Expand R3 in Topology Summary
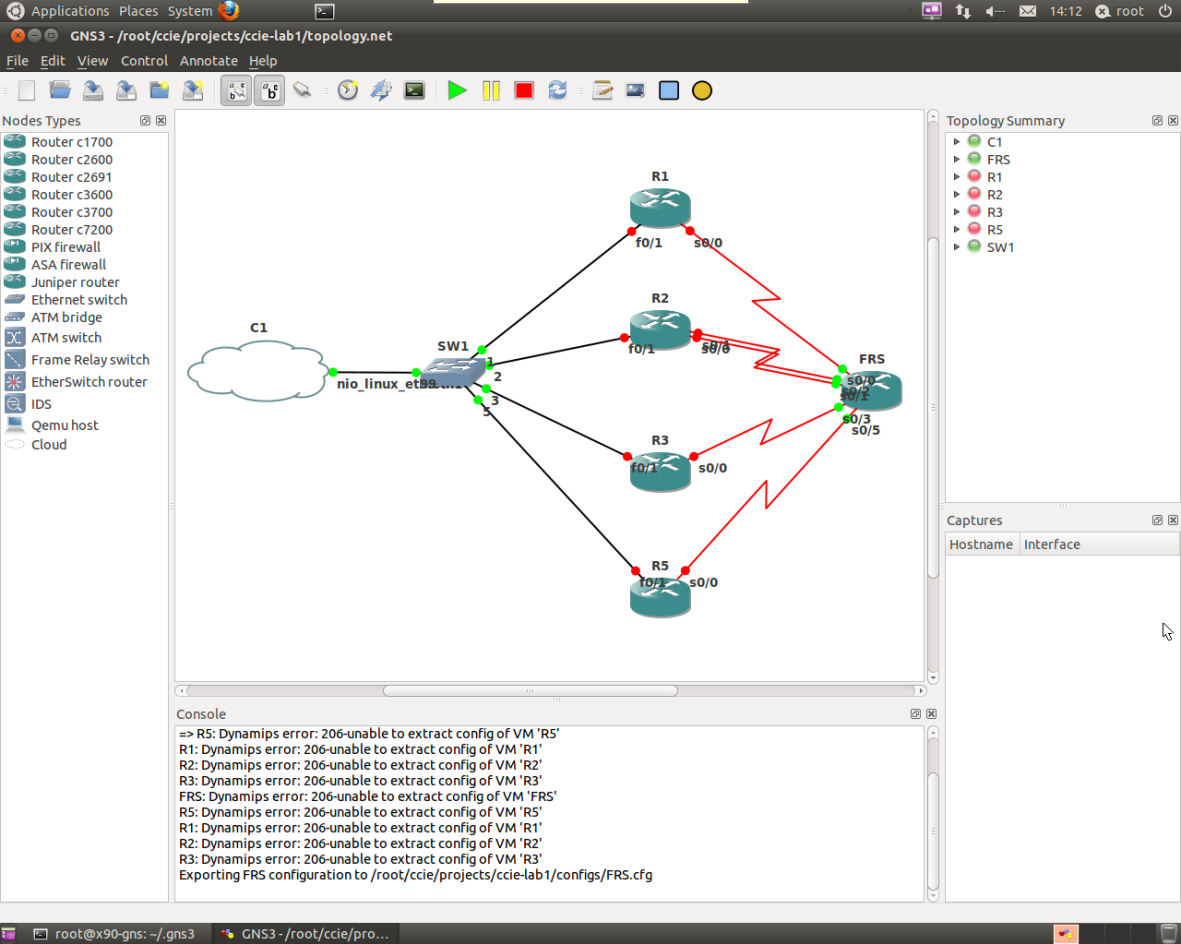 957,212
